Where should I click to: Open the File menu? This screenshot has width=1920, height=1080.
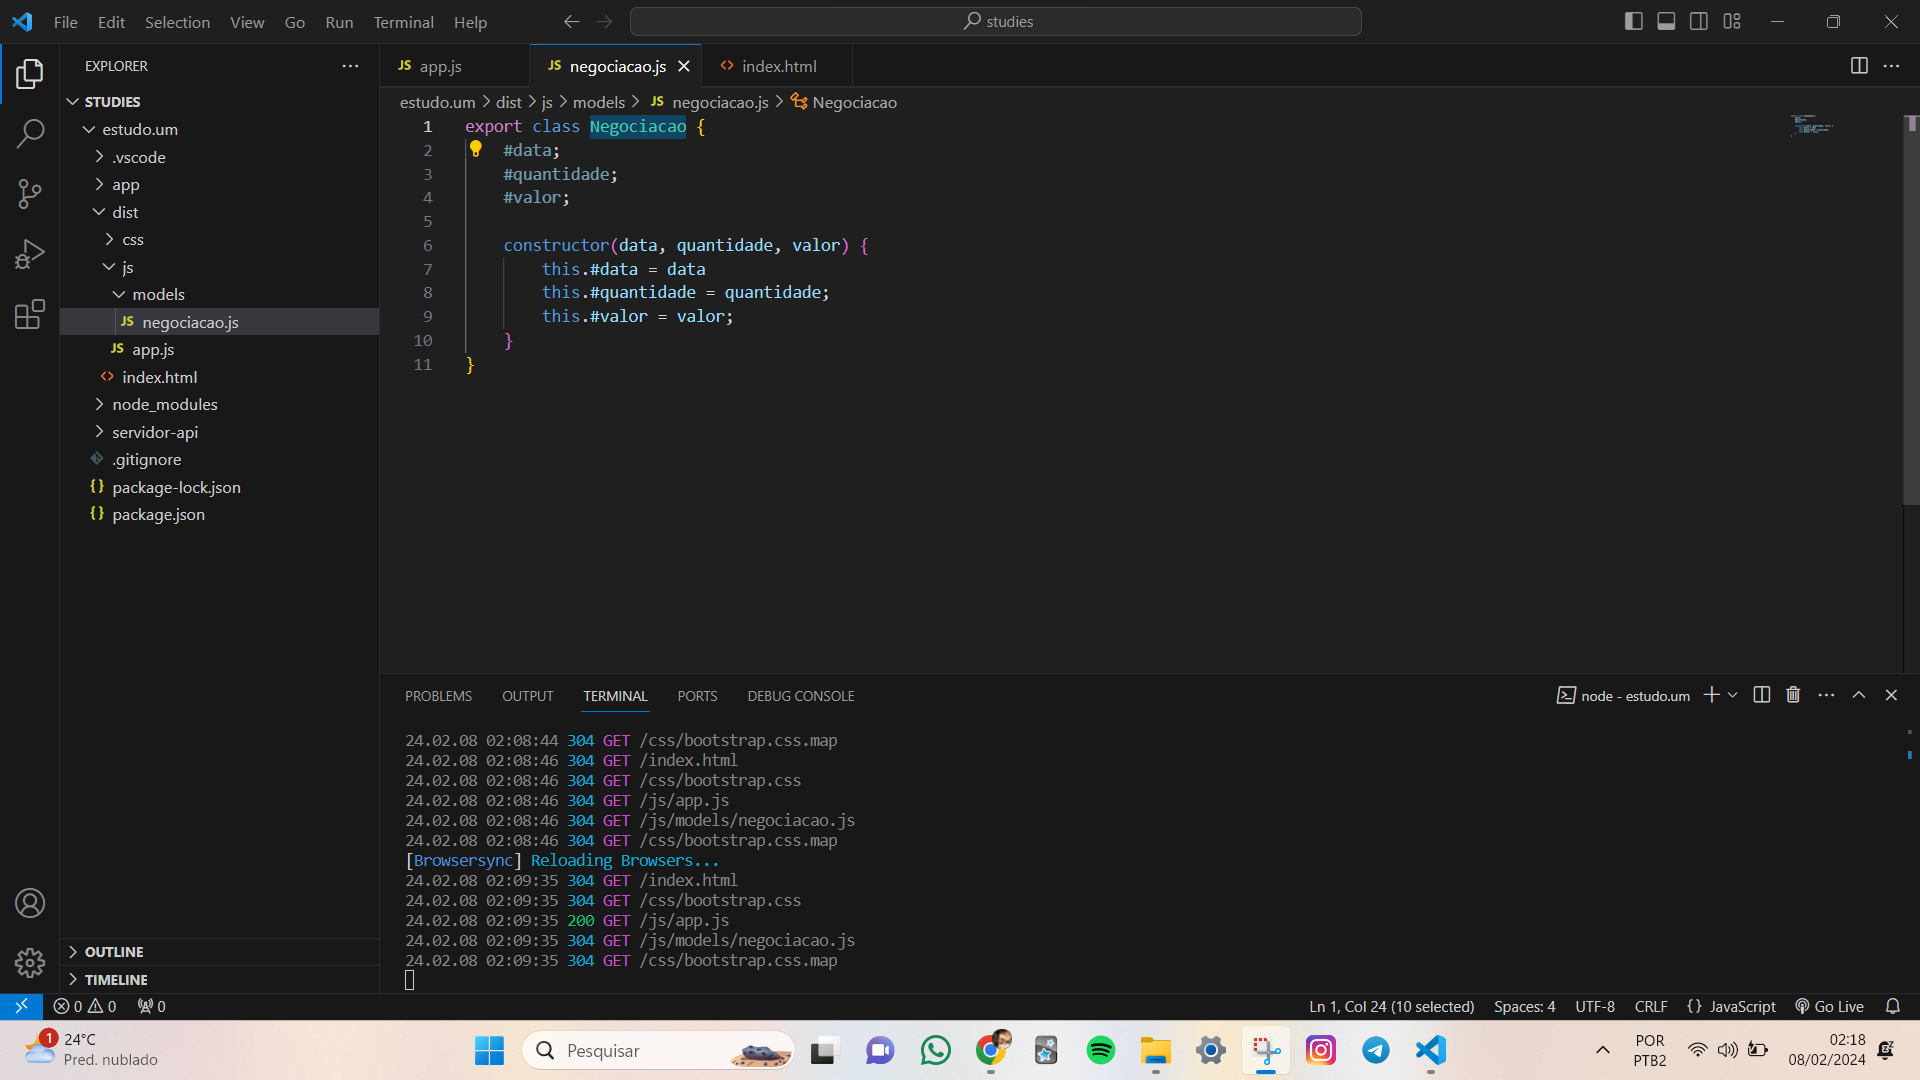coord(66,22)
